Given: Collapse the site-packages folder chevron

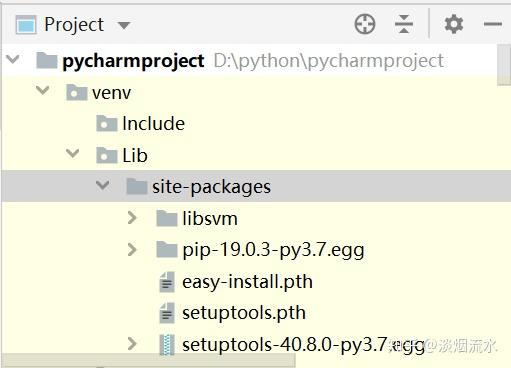Looking at the screenshot, I should point(103,185).
